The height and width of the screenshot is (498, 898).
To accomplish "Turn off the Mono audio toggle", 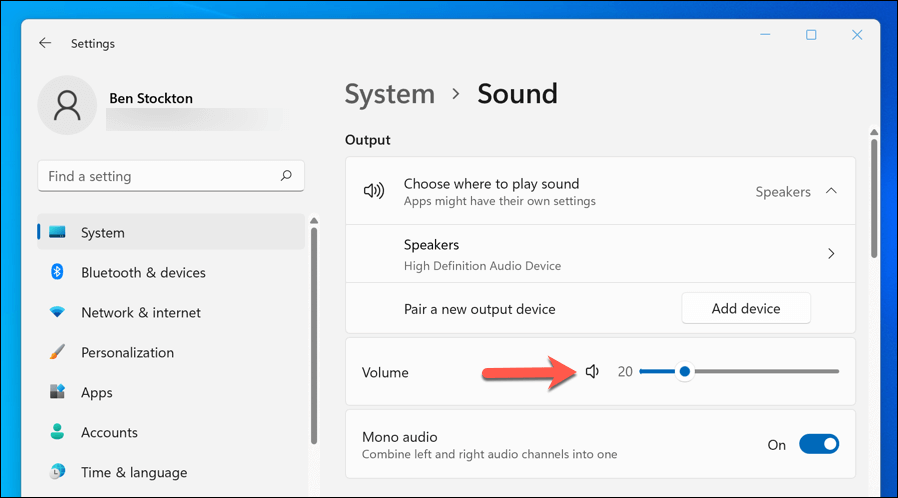I will pyautogui.click(x=818, y=445).
